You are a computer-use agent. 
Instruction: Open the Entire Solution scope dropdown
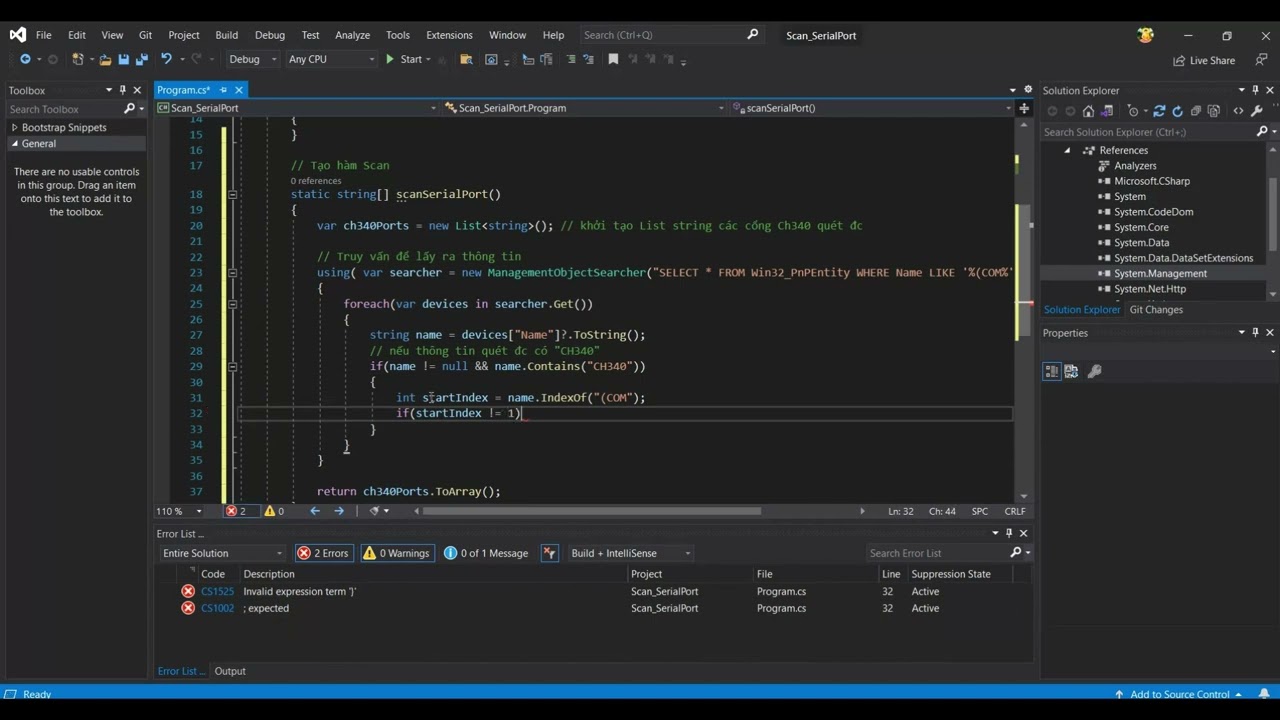223,553
